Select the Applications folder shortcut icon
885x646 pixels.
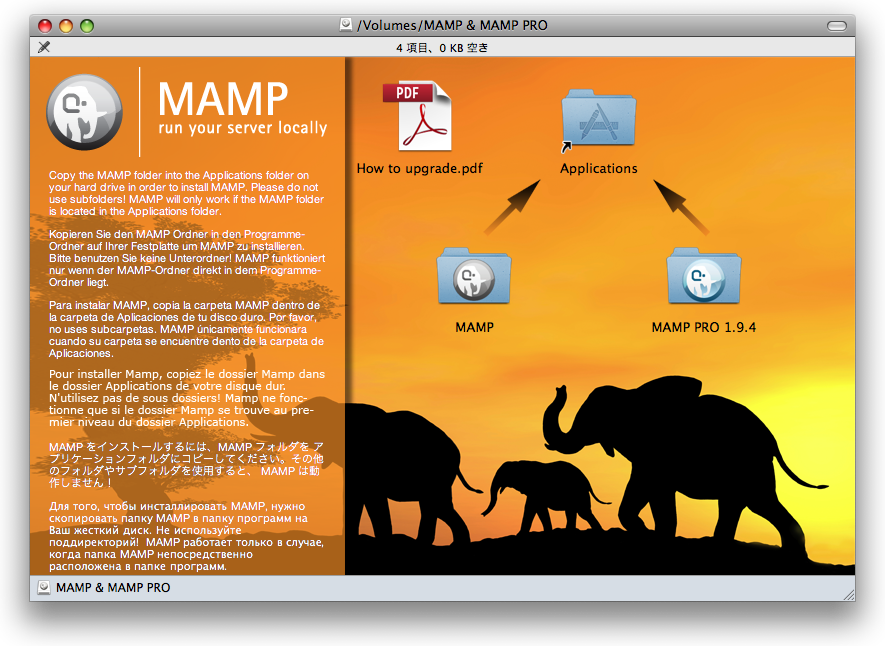[598, 120]
